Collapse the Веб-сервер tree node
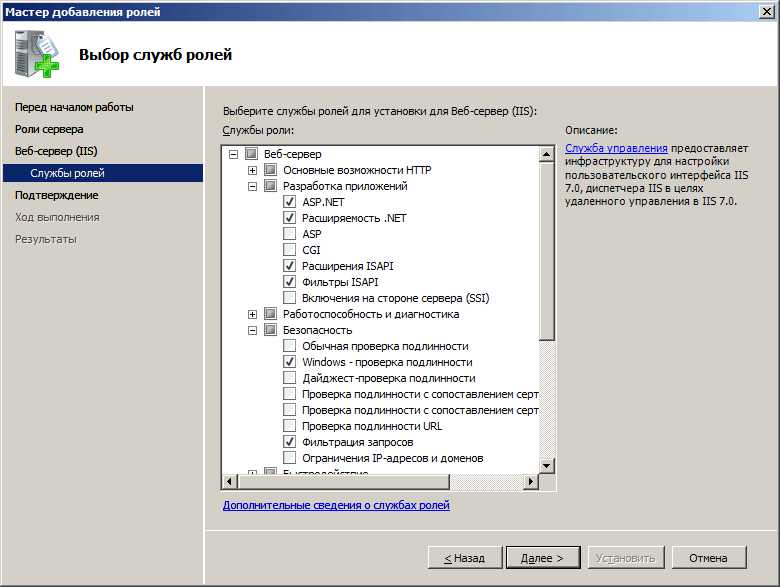The height and width of the screenshot is (587, 780). click(x=233, y=154)
